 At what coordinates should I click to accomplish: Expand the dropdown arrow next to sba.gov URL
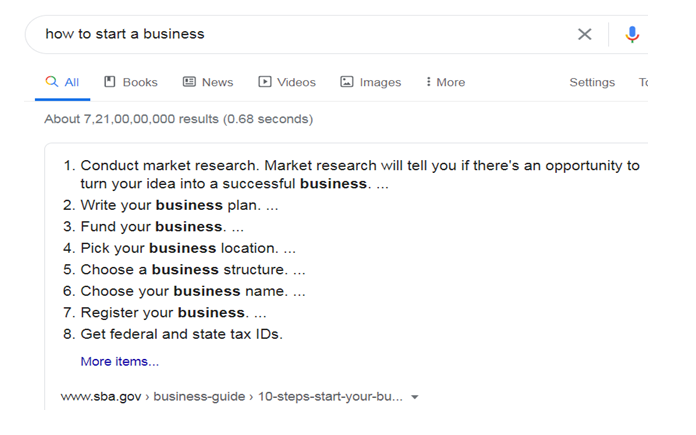(x=415, y=397)
